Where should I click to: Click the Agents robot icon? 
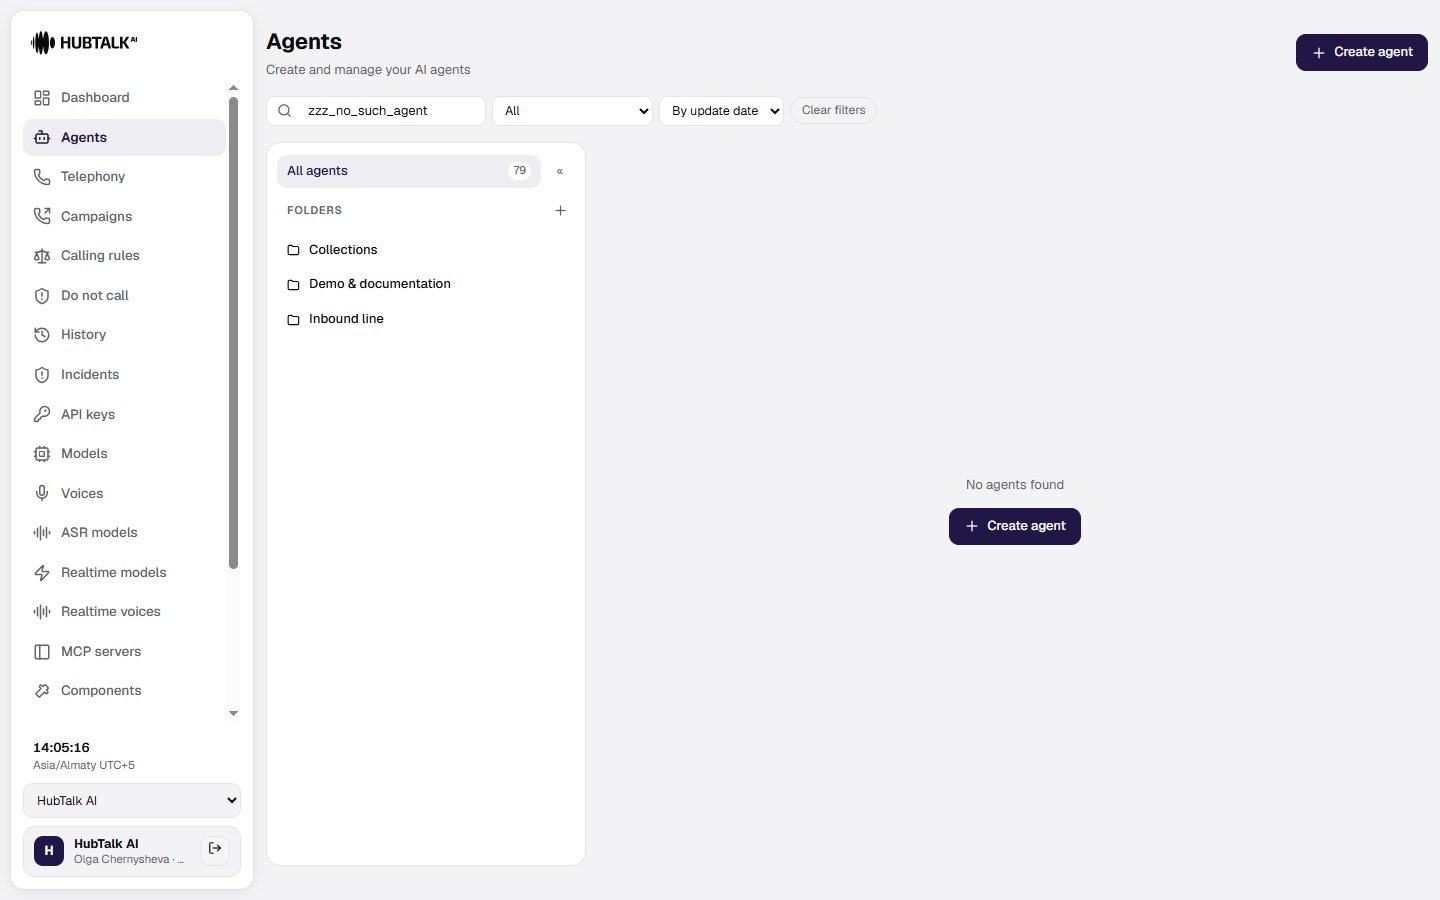click(42, 138)
